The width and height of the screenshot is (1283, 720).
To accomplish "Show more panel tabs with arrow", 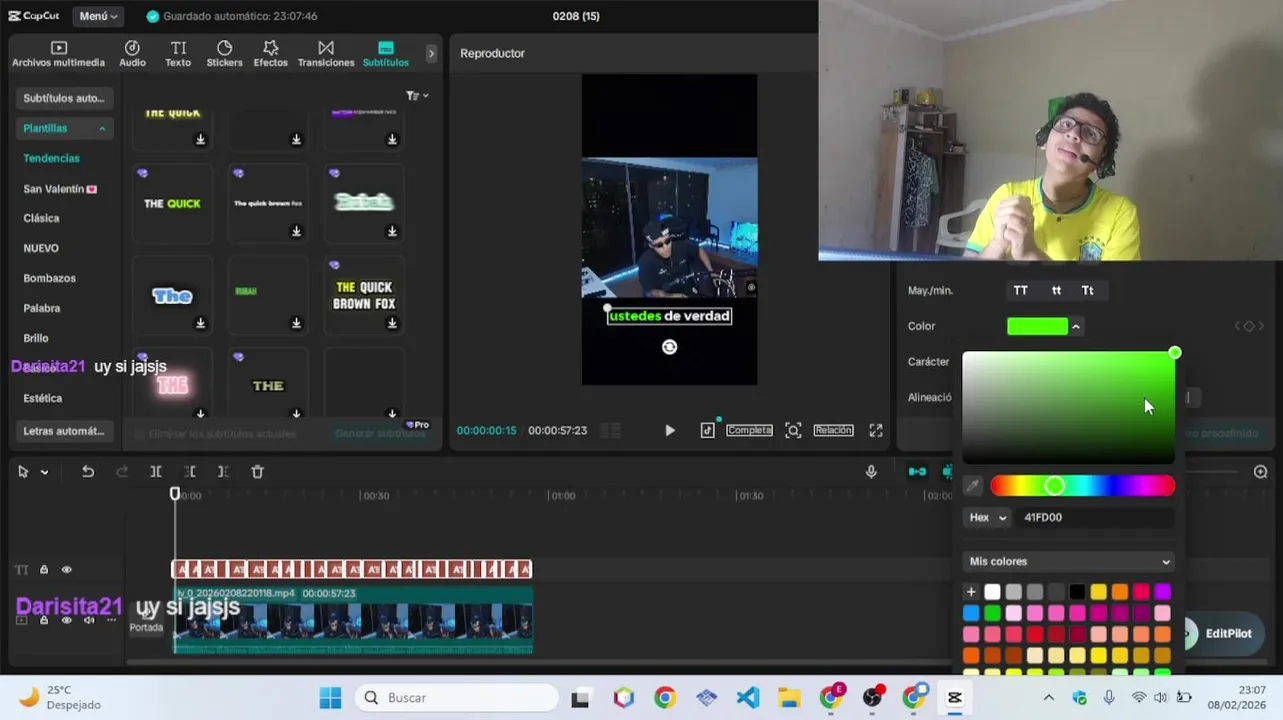I will [x=431, y=54].
